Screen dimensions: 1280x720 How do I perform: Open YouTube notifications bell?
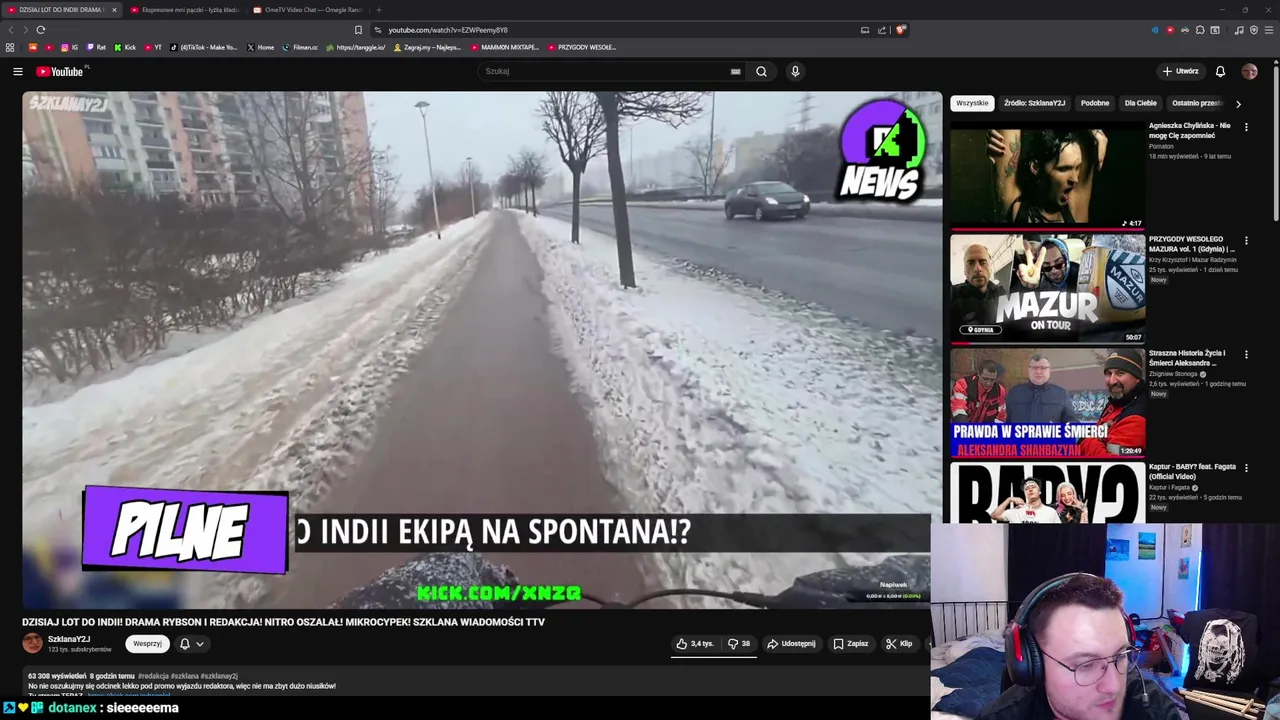tap(1220, 71)
